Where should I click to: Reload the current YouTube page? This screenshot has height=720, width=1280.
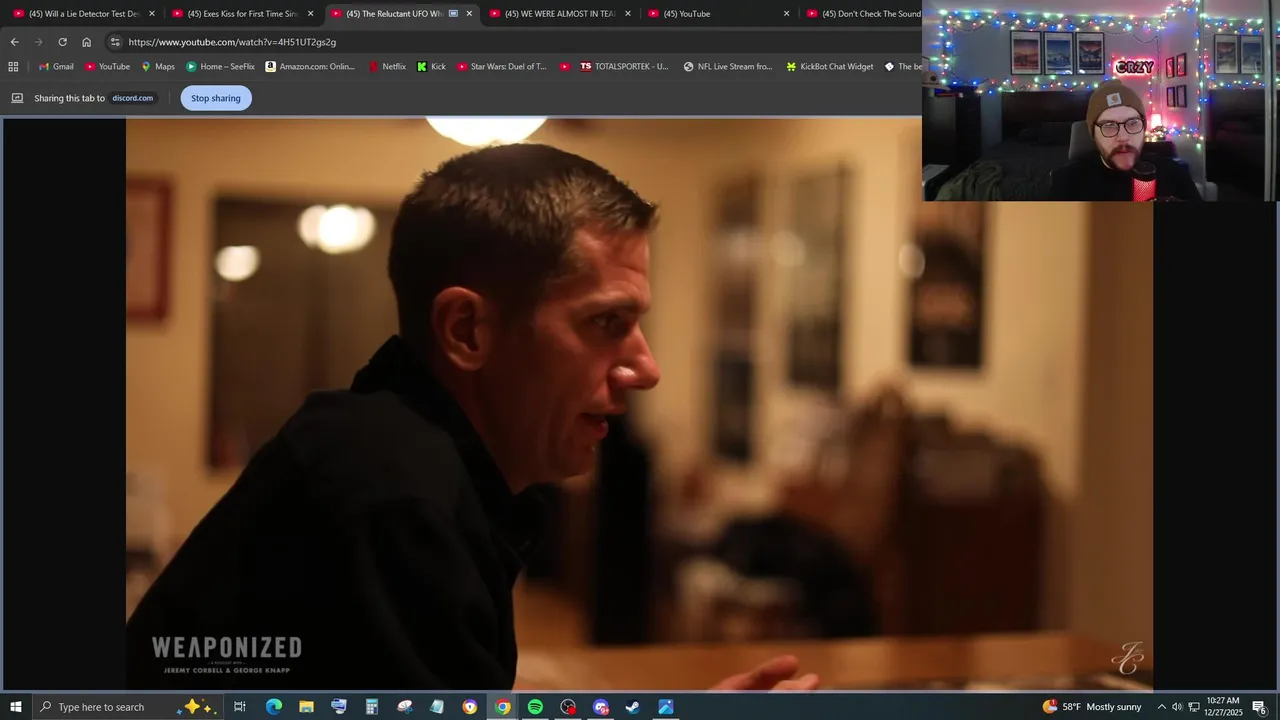pos(62,42)
